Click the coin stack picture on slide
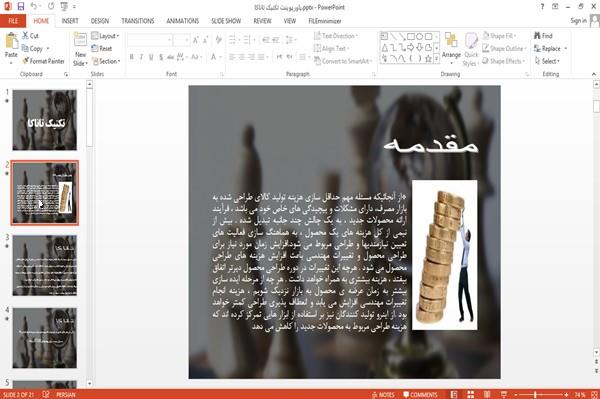The height and width of the screenshot is (399, 600). [445, 255]
